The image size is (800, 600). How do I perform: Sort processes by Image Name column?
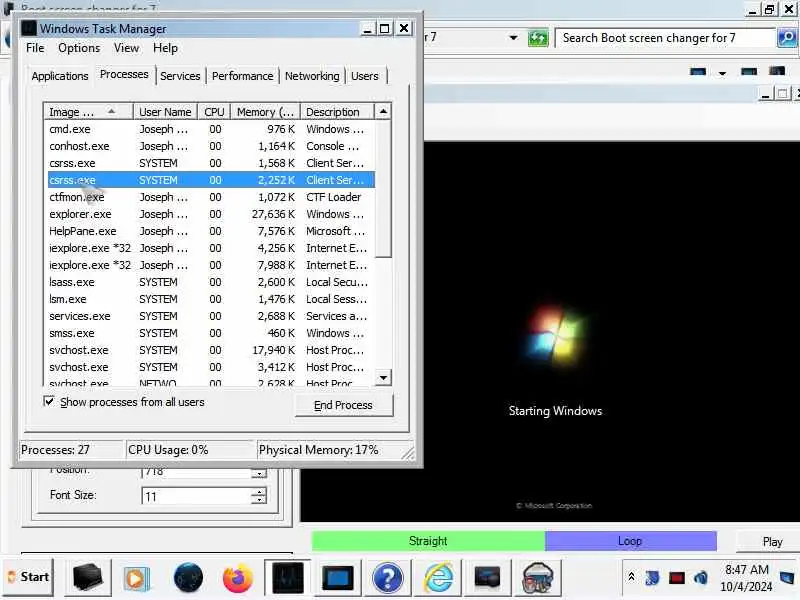pyautogui.click(x=88, y=112)
